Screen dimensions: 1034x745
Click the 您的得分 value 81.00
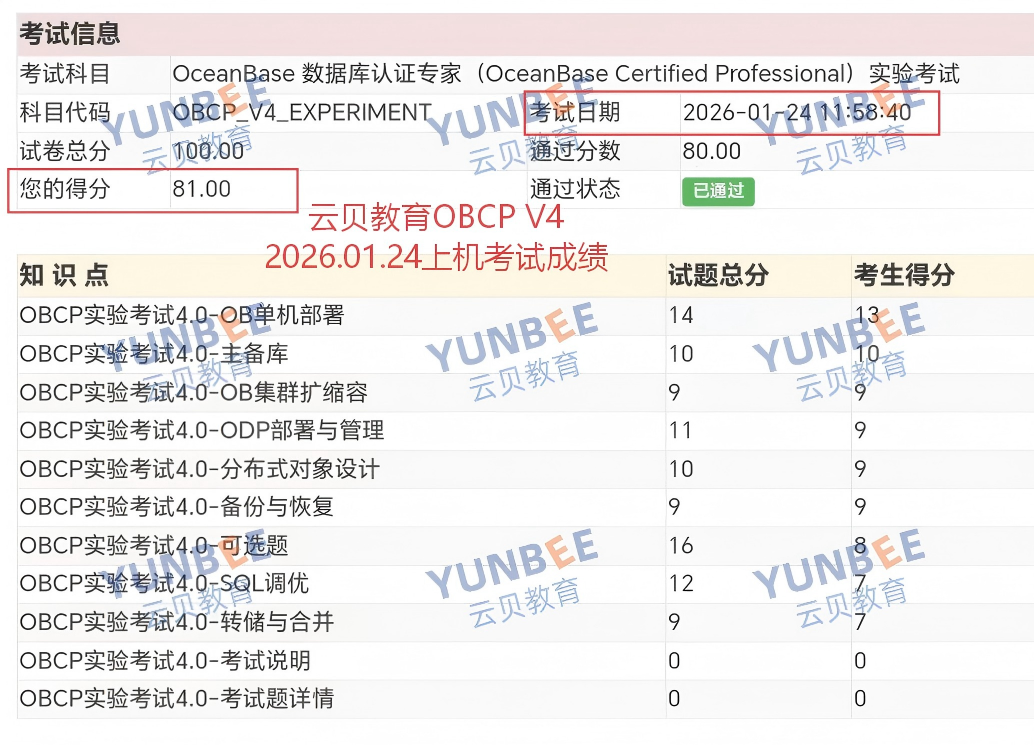[x=202, y=189]
